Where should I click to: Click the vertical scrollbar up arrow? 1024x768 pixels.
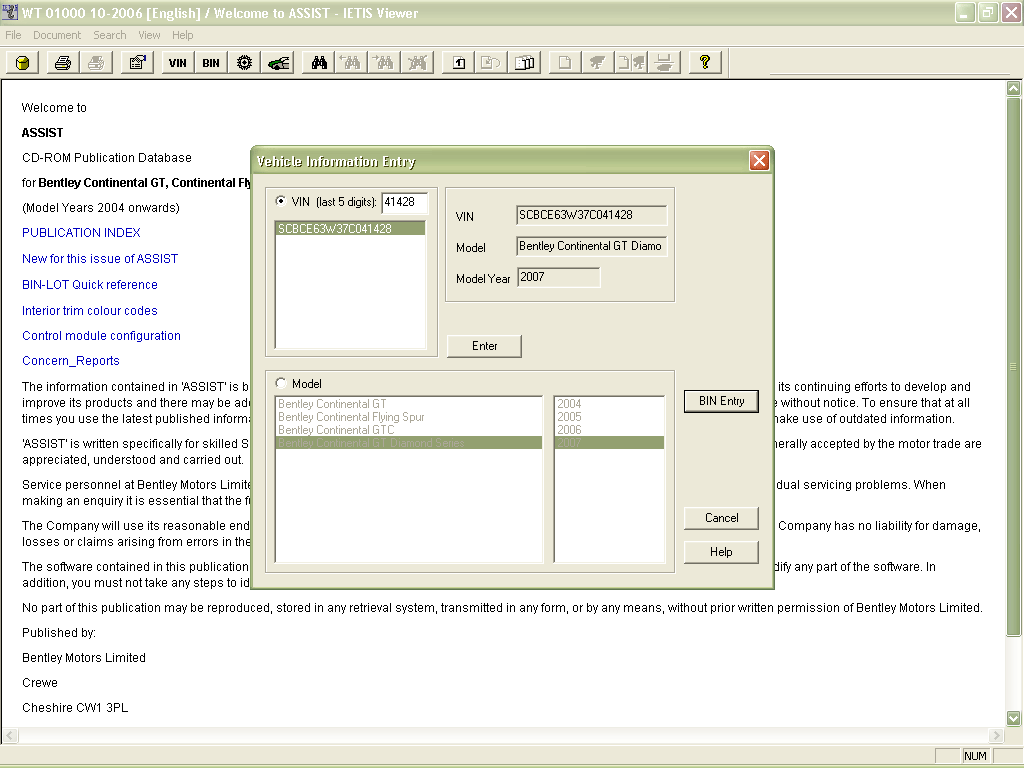click(1013, 88)
